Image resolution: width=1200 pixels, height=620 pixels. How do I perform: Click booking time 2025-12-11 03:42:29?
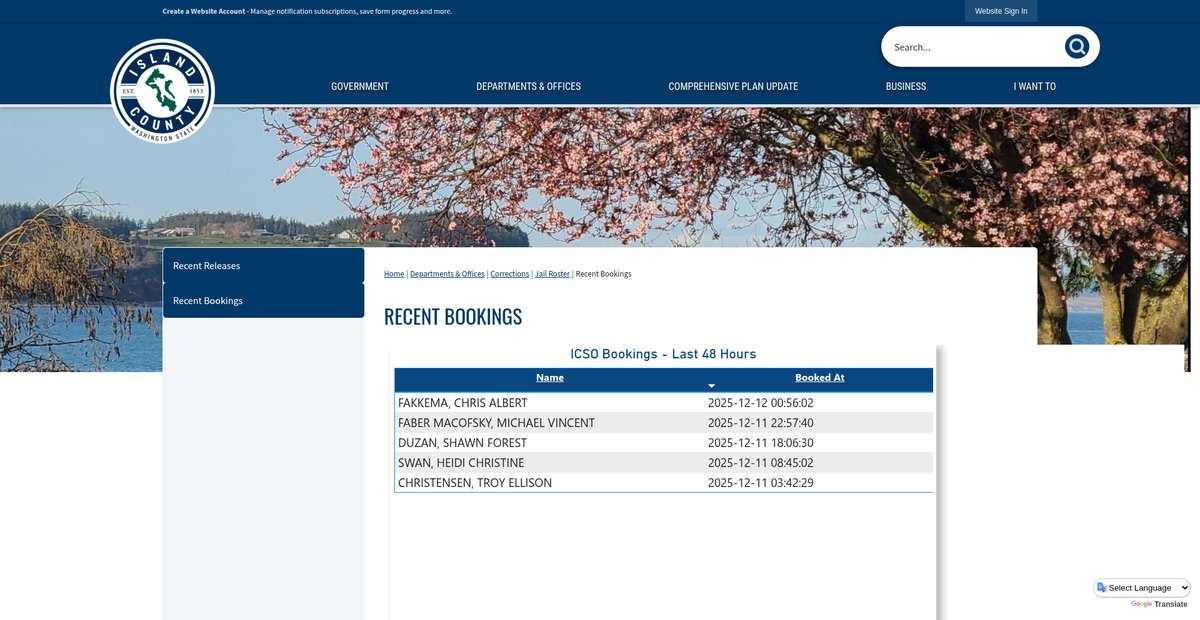(761, 483)
